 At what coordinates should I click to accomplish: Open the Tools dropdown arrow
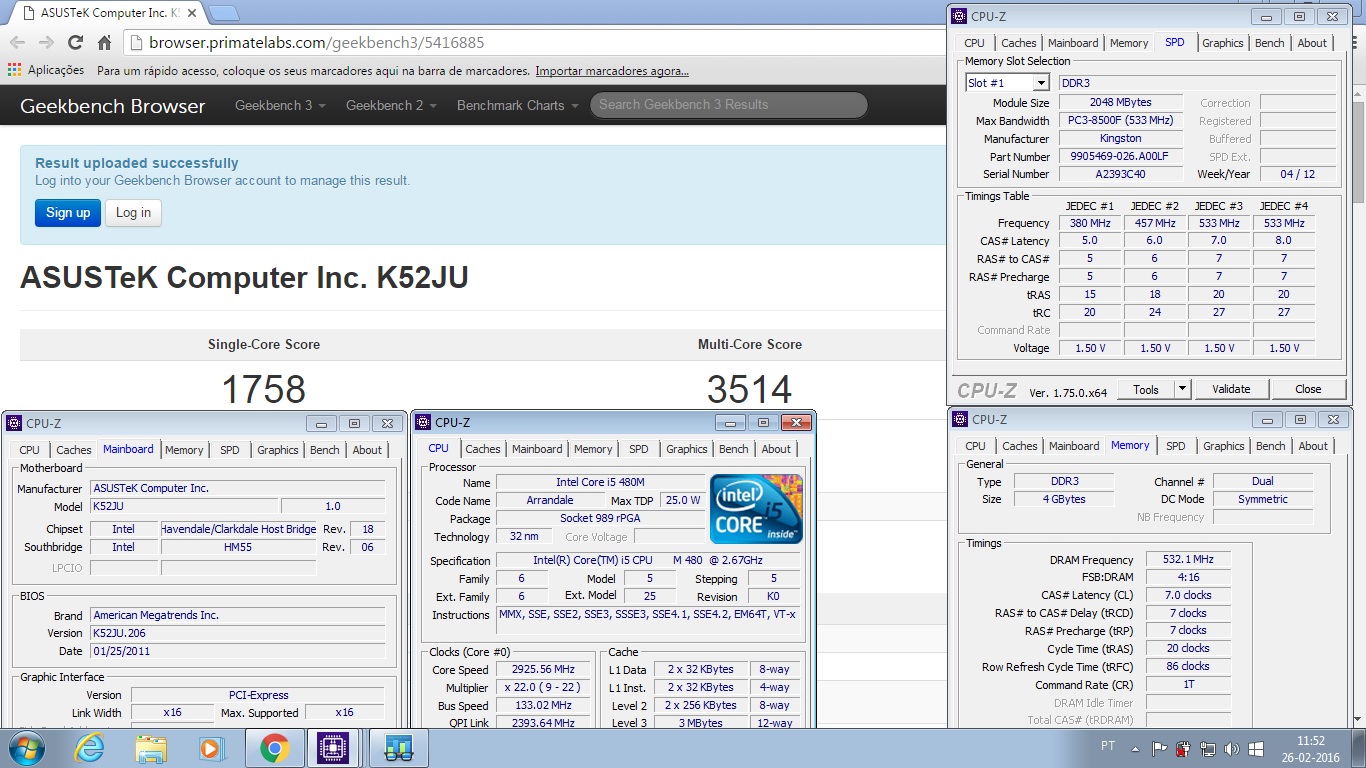(x=1182, y=389)
